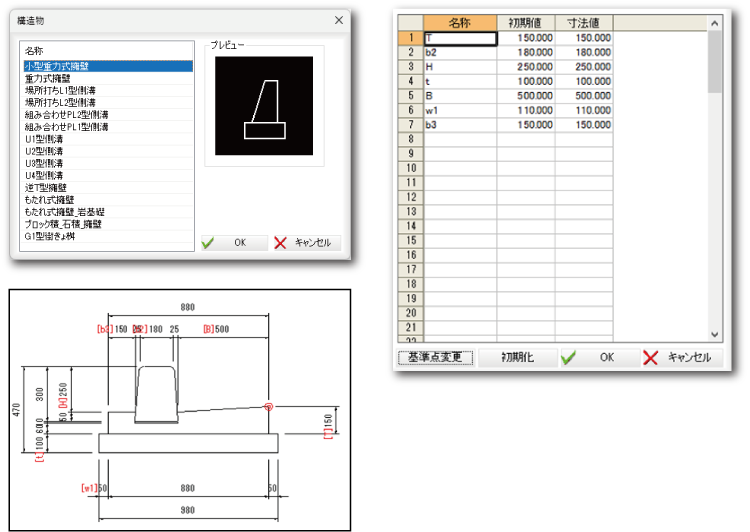Select 逆T型擁壁 from the list

tap(45, 187)
